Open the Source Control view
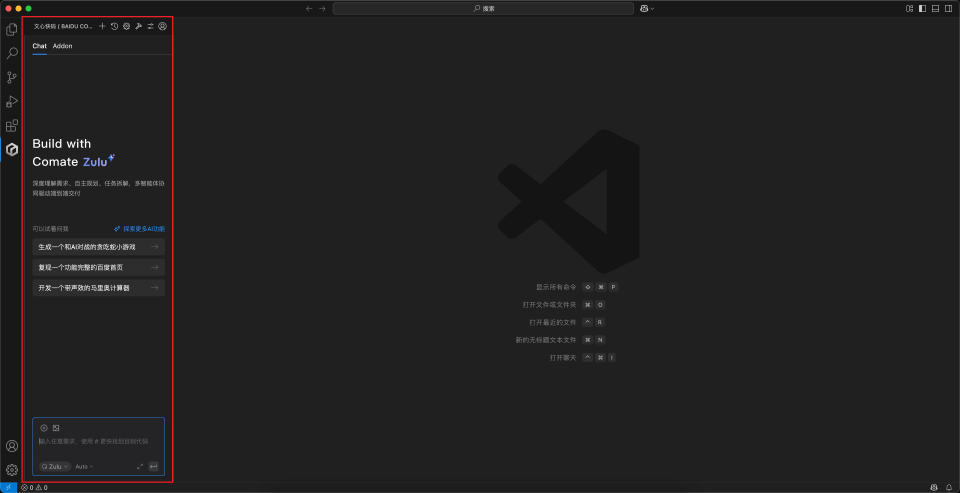960x493 pixels. pyautogui.click(x=12, y=77)
